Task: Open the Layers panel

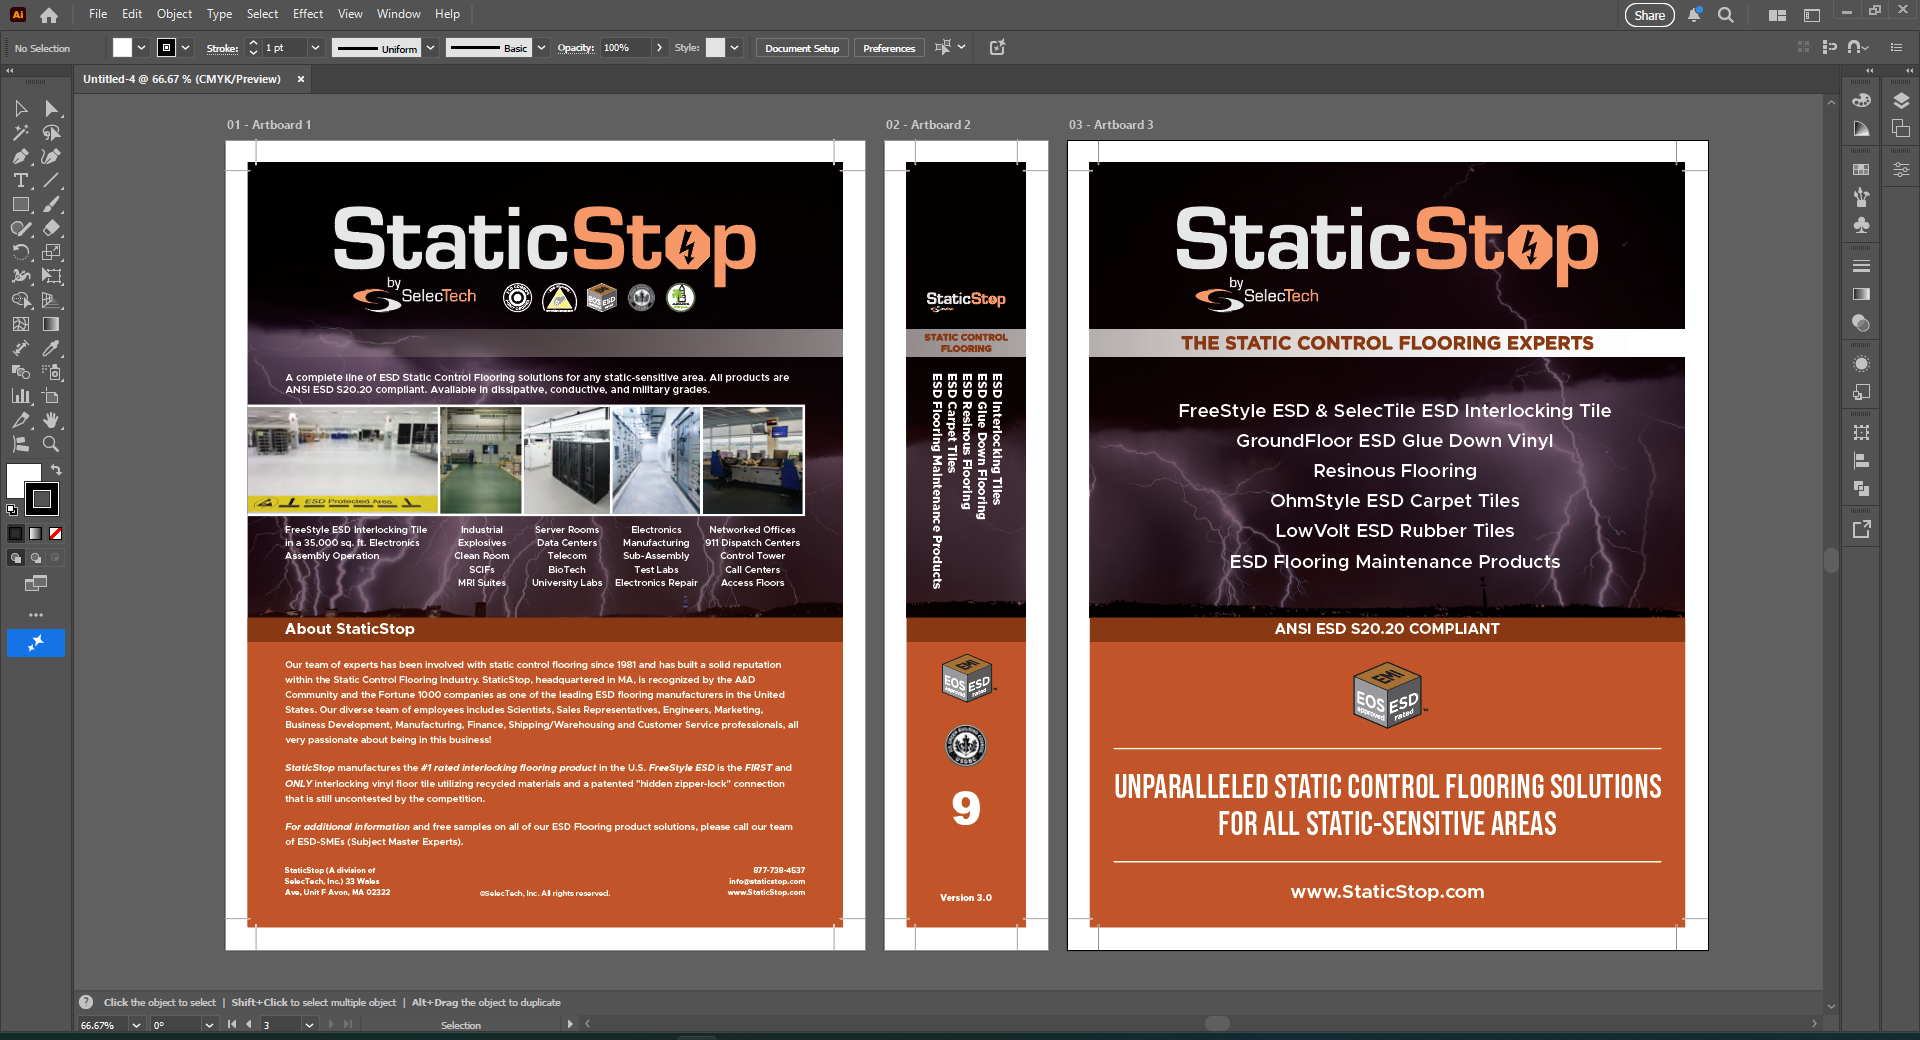Action: 1901,101
